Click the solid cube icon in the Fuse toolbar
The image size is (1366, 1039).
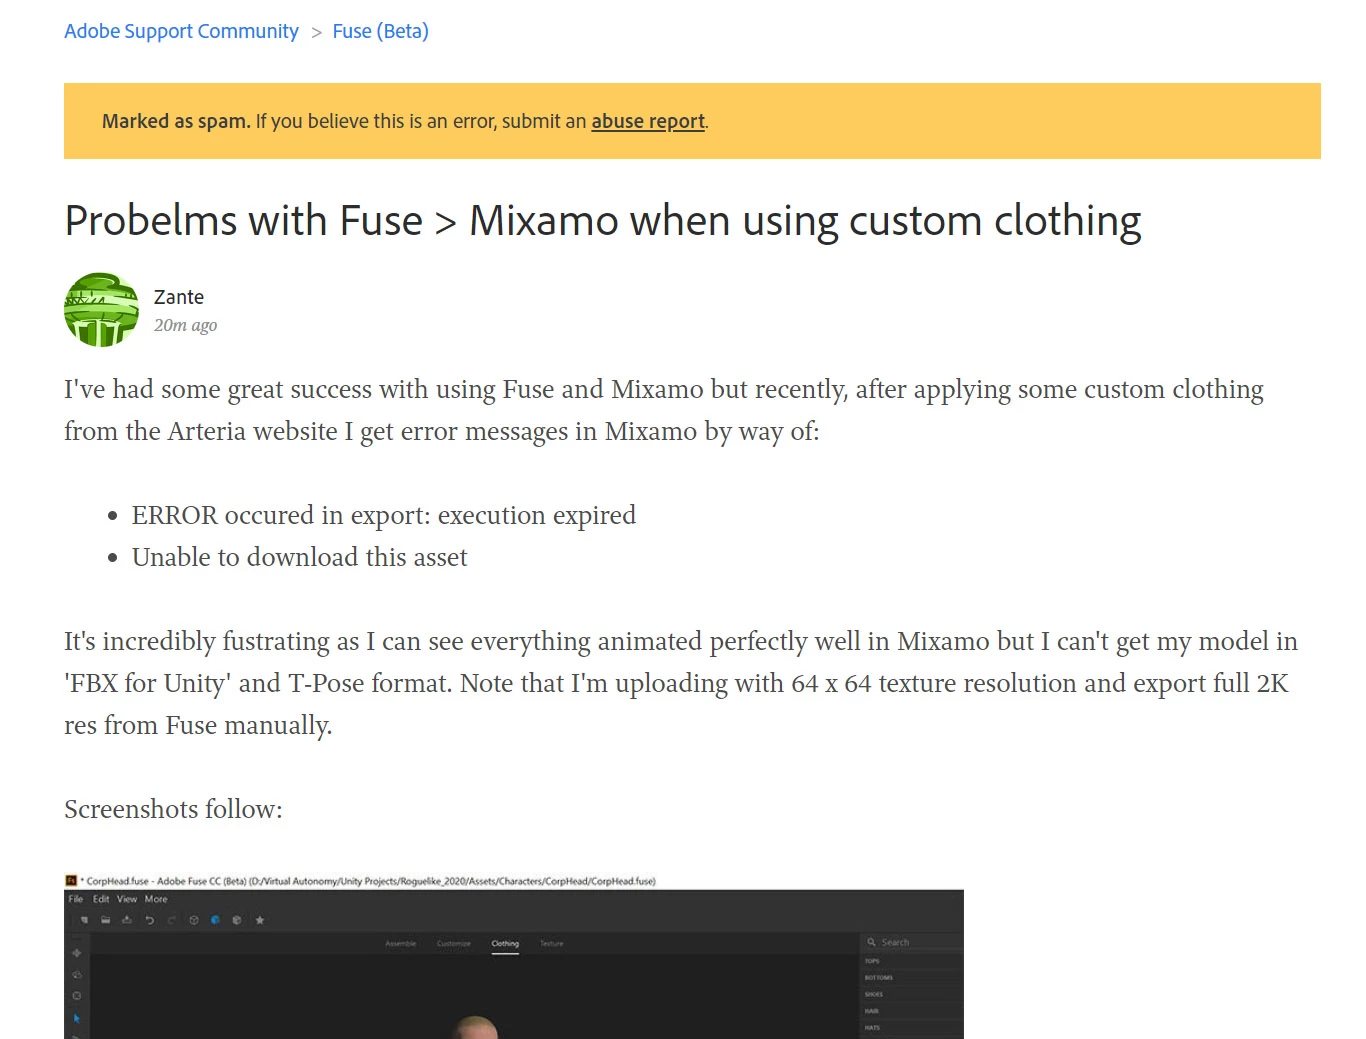click(x=237, y=920)
